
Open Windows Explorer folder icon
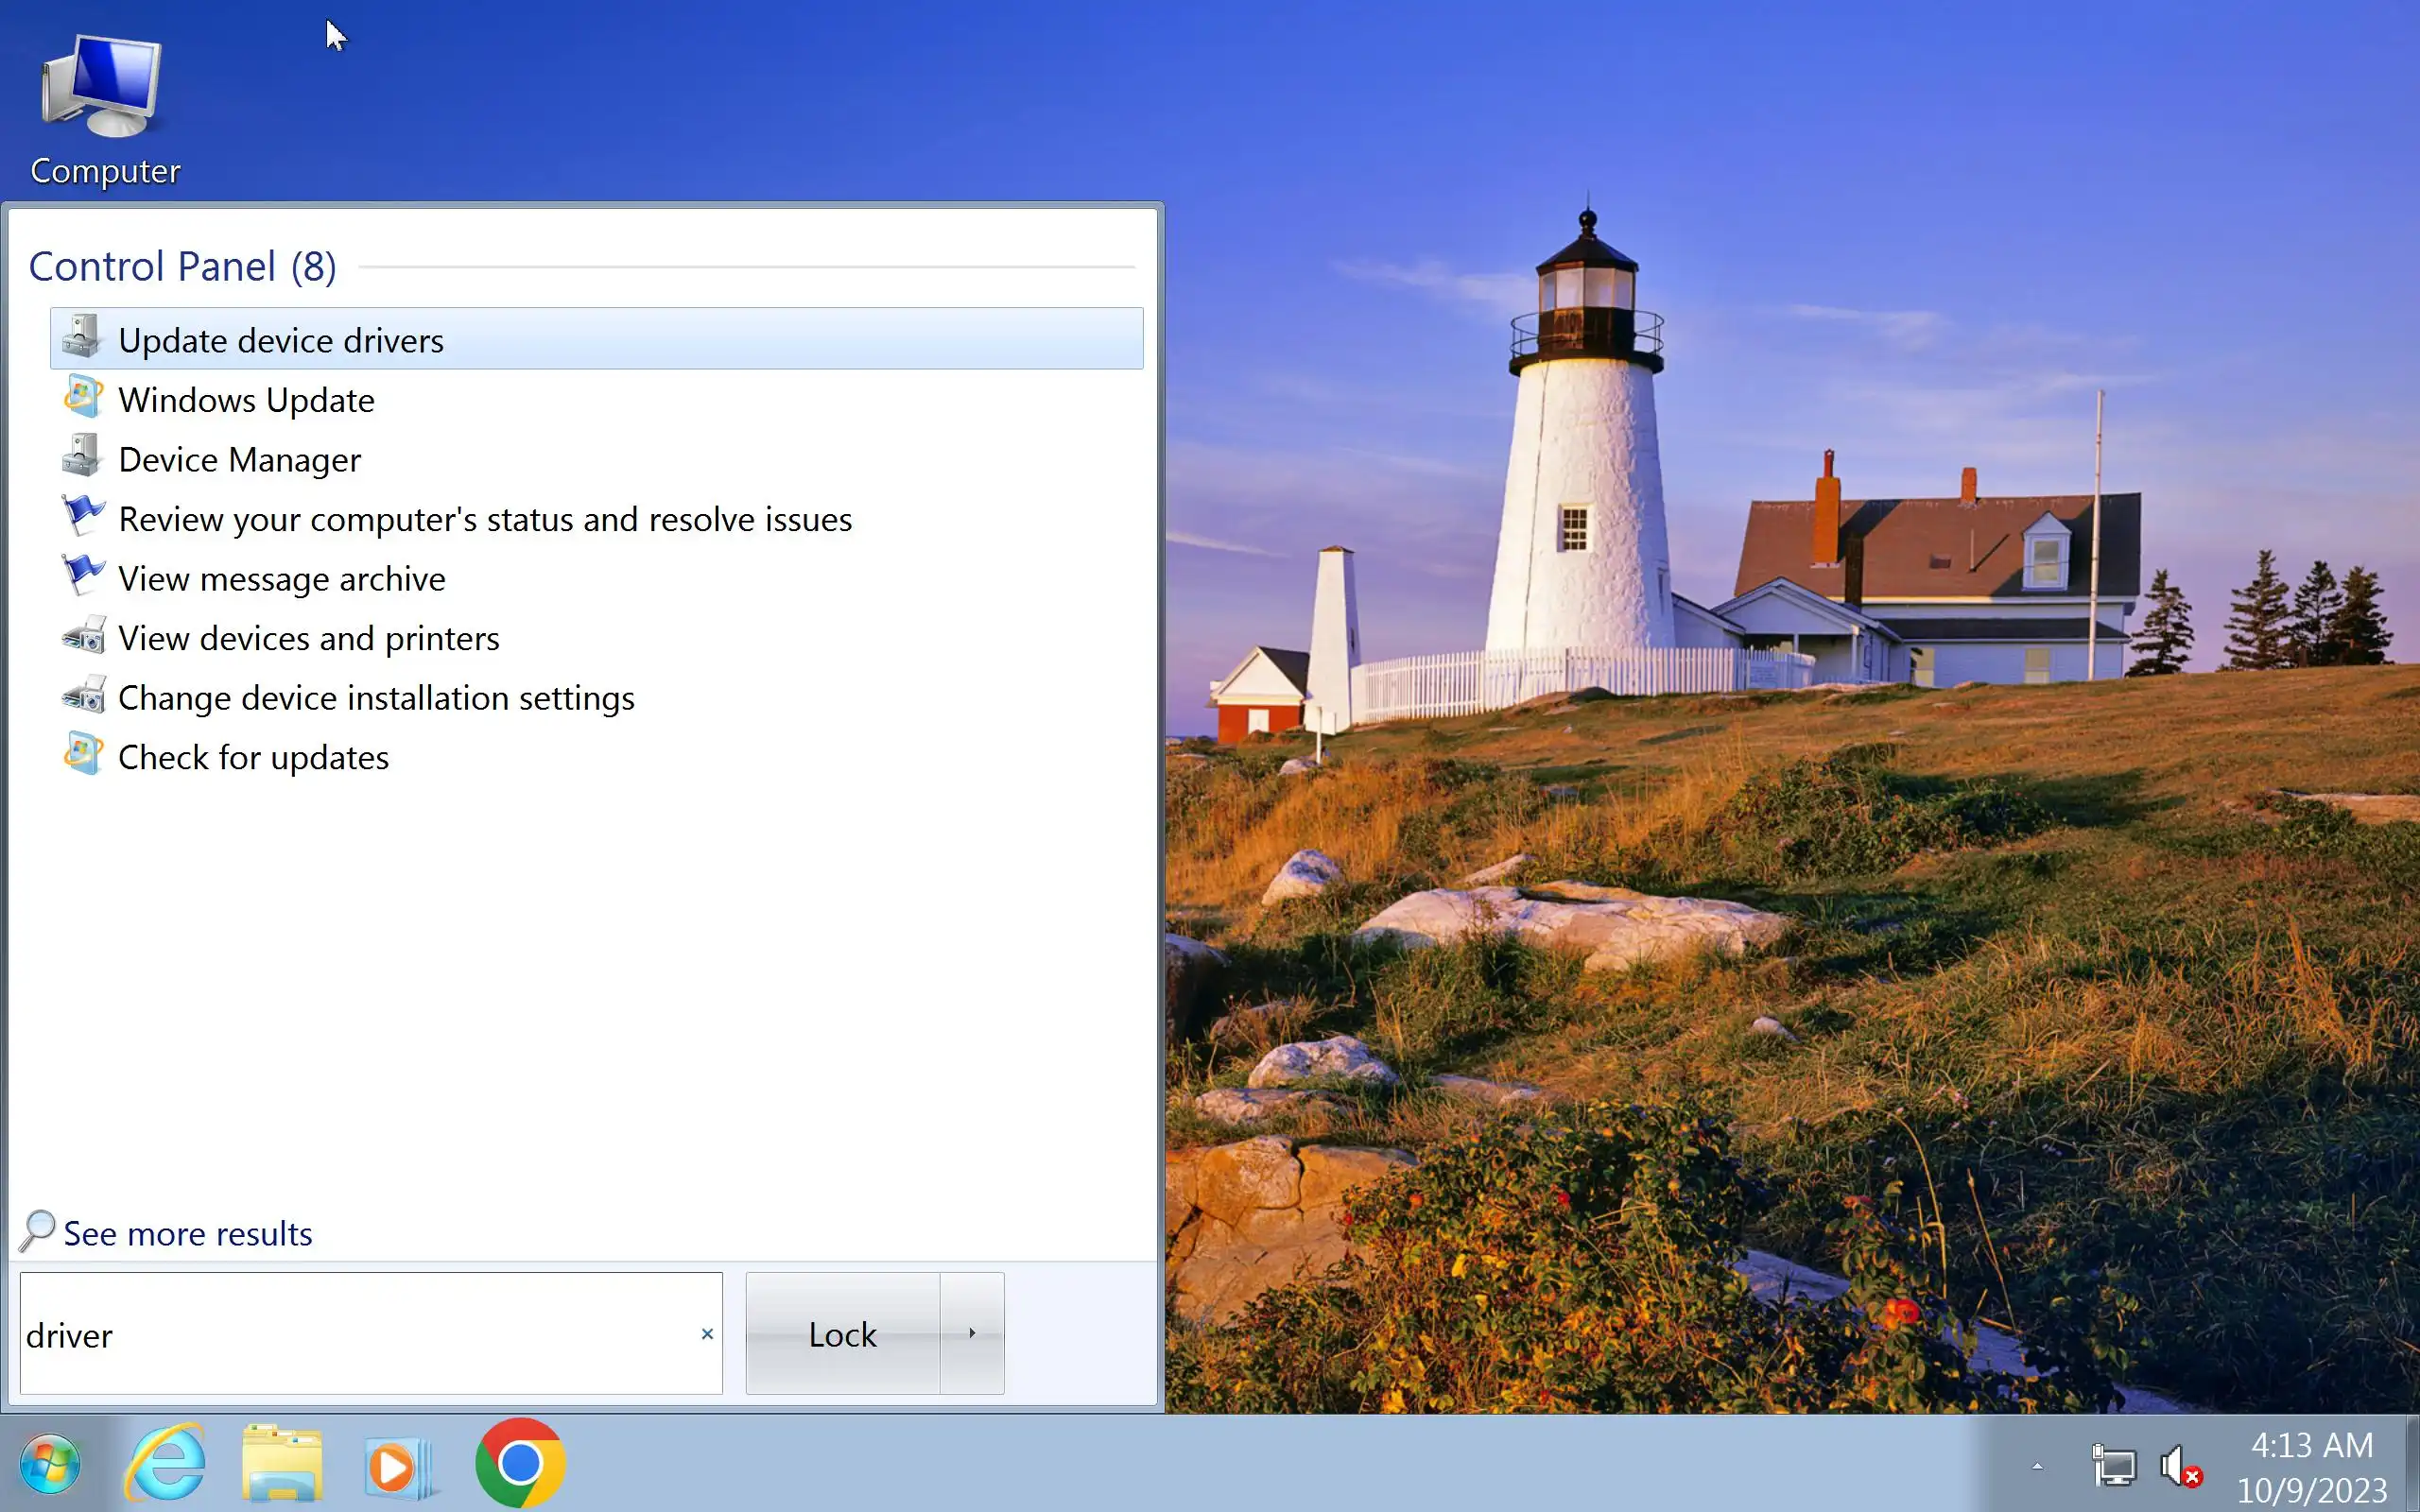pyautogui.click(x=283, y=1465)
